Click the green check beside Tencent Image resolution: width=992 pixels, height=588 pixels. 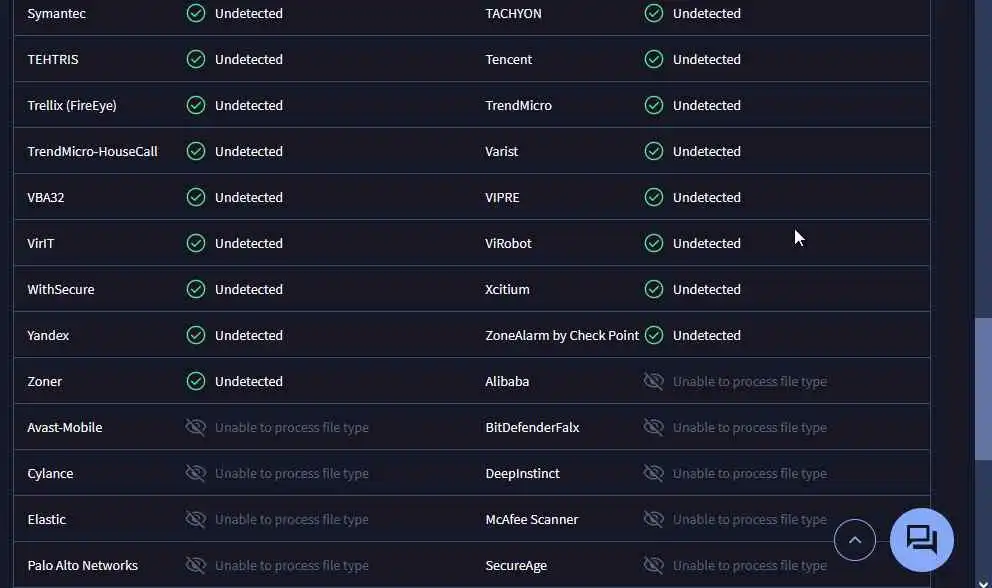(654, 59)
